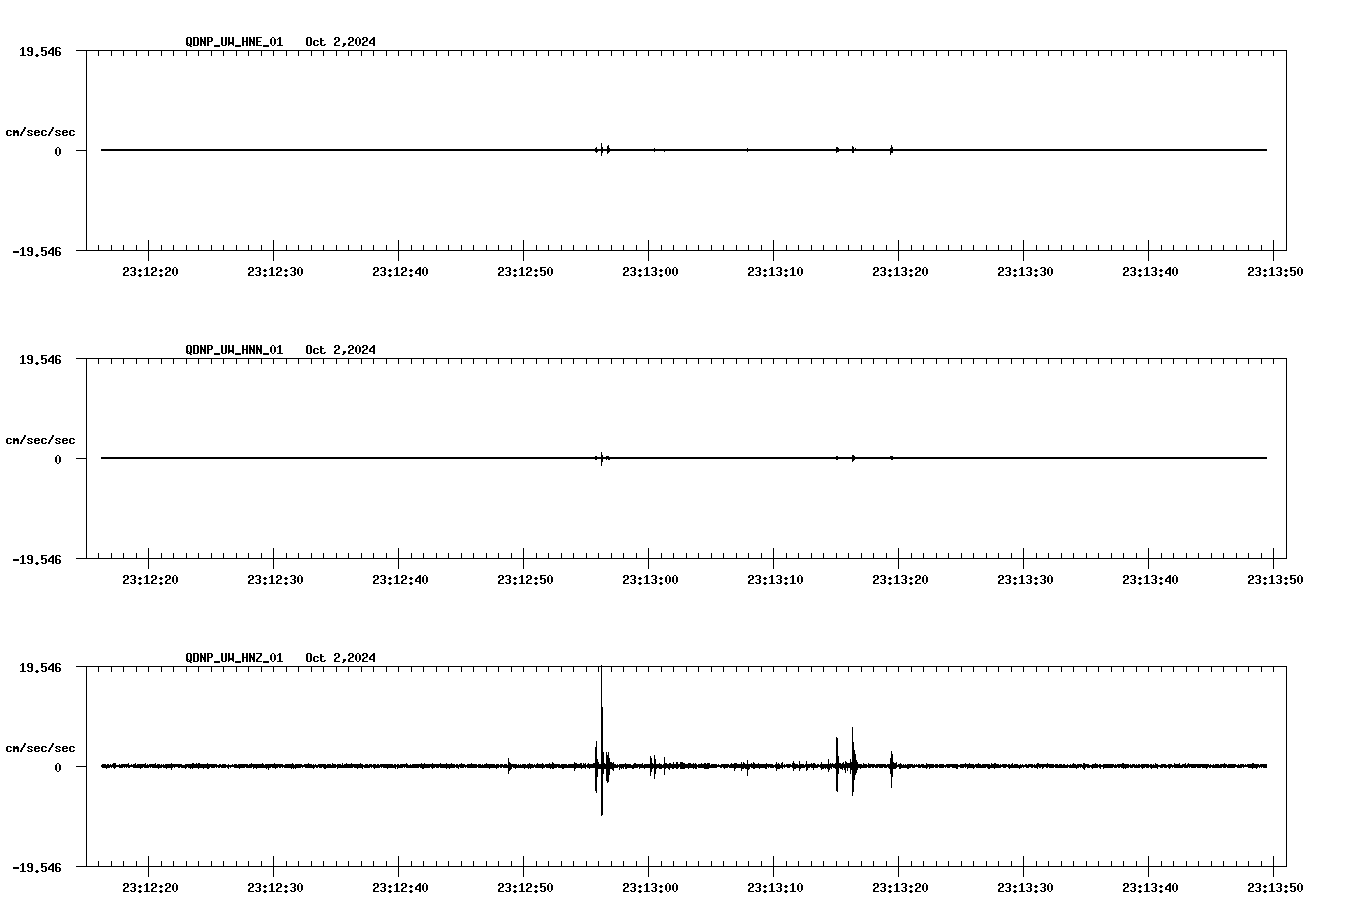Click the 23:13:10 time label under HNZ chart

pos(775,888)
